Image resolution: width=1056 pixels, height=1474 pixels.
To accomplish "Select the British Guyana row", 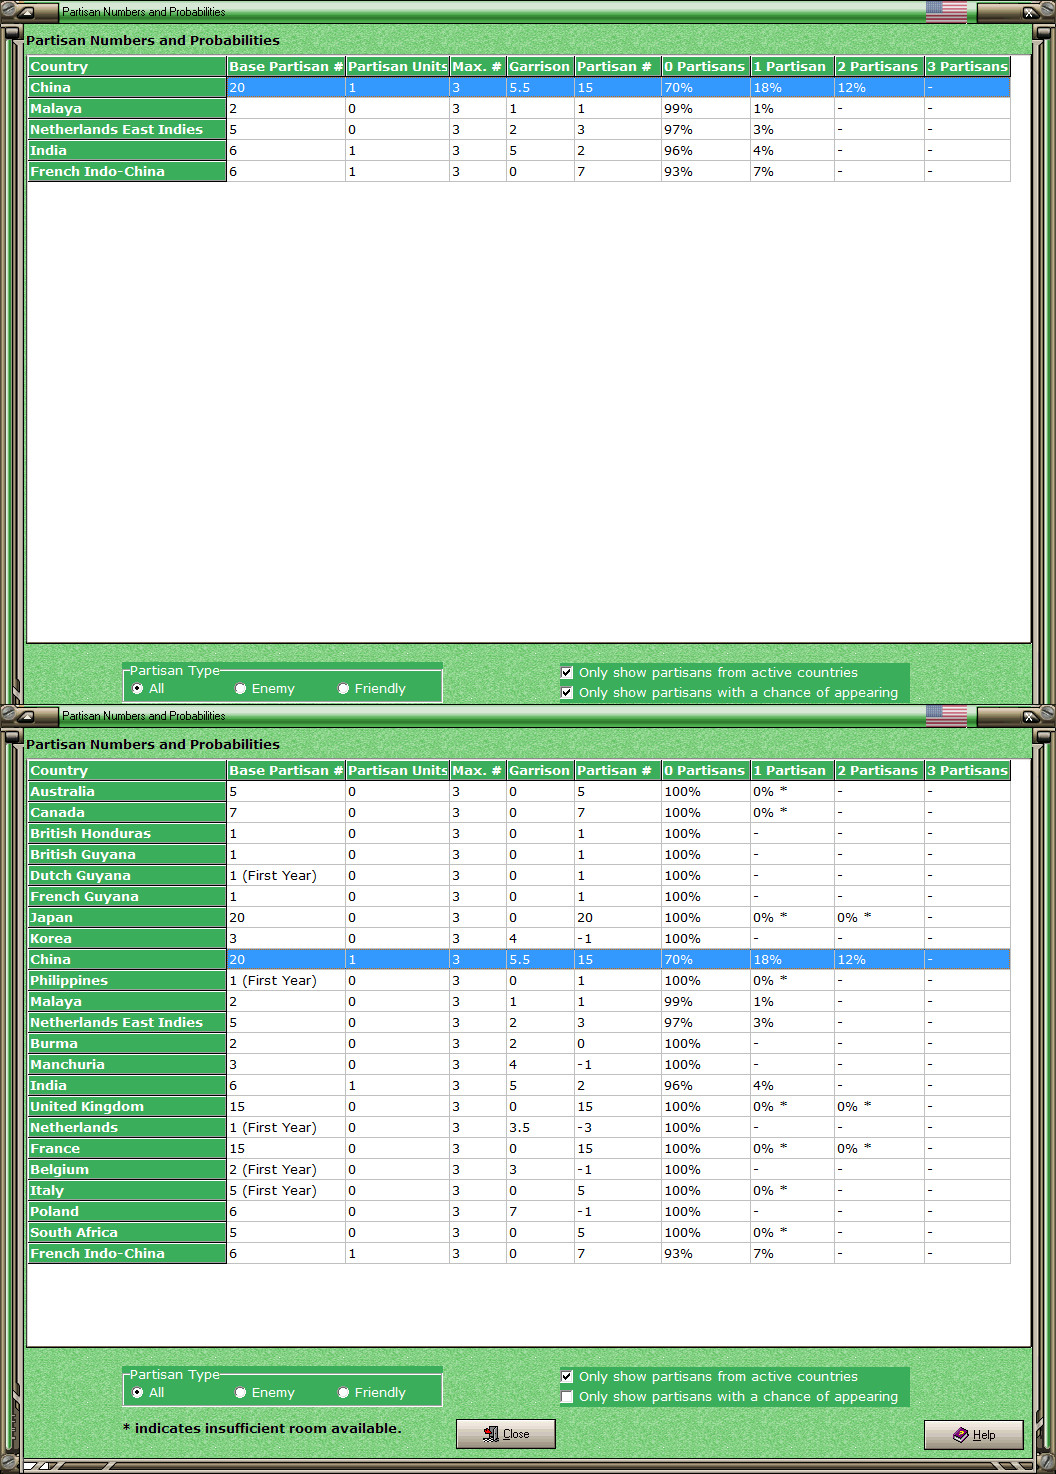I will [519, 855].
